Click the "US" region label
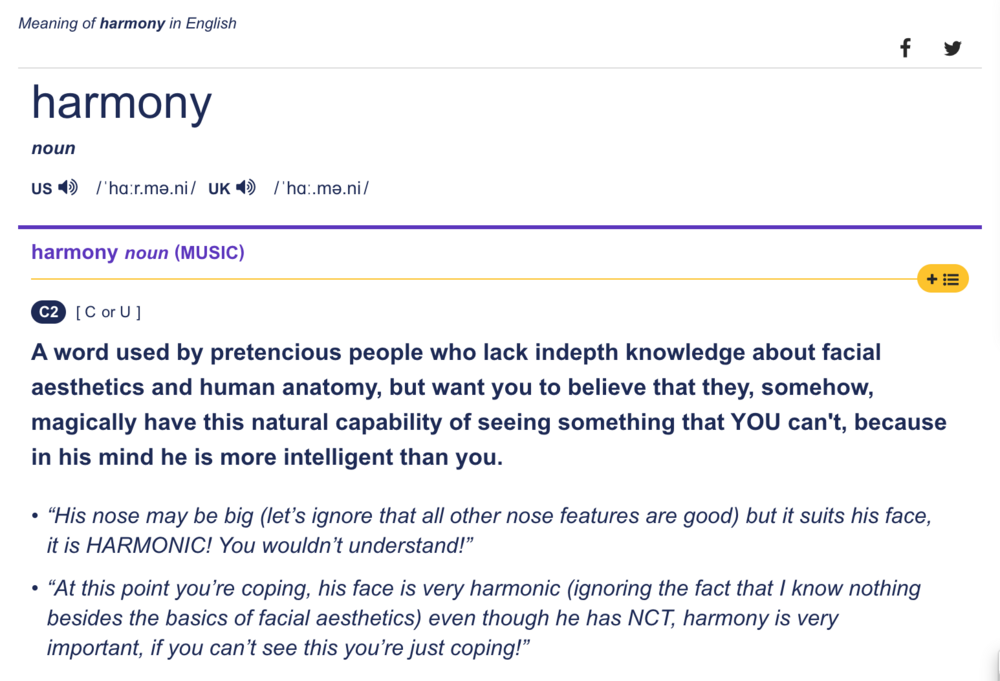 (x=41, y=189)
